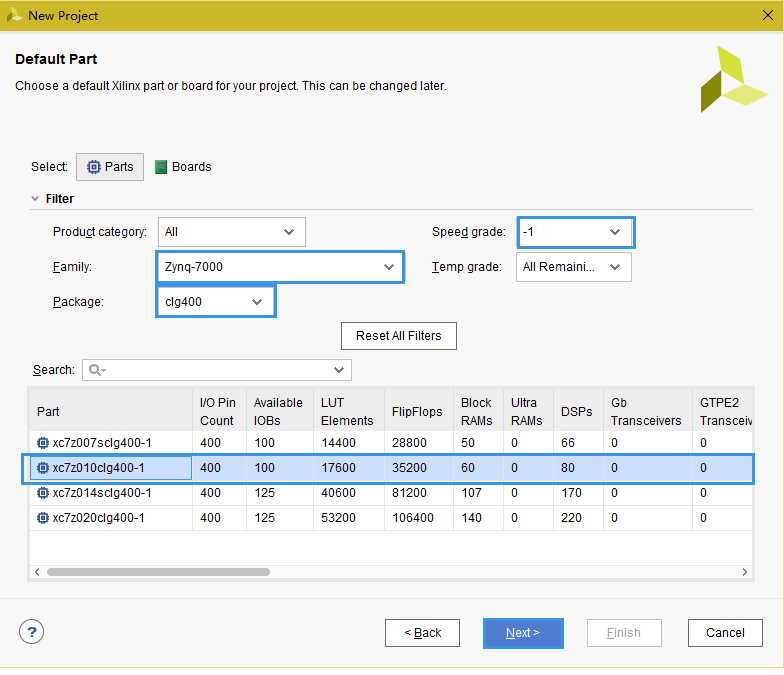Click Block RAMs value 140
Viewport: 784px width, 675px height.
(472, 518)
